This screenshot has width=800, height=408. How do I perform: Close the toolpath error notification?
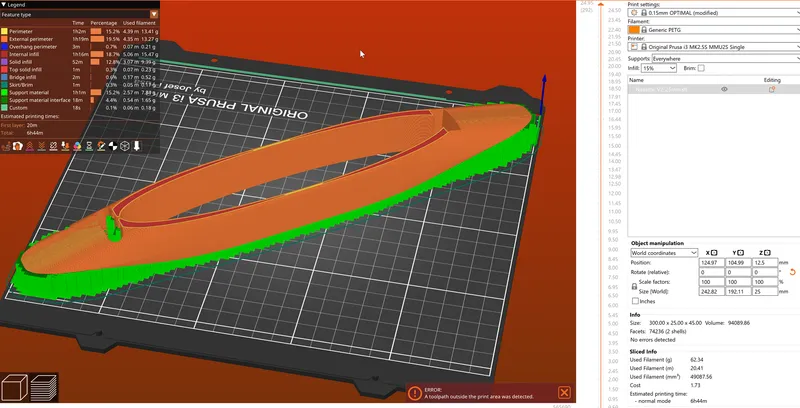pos(564,393)
